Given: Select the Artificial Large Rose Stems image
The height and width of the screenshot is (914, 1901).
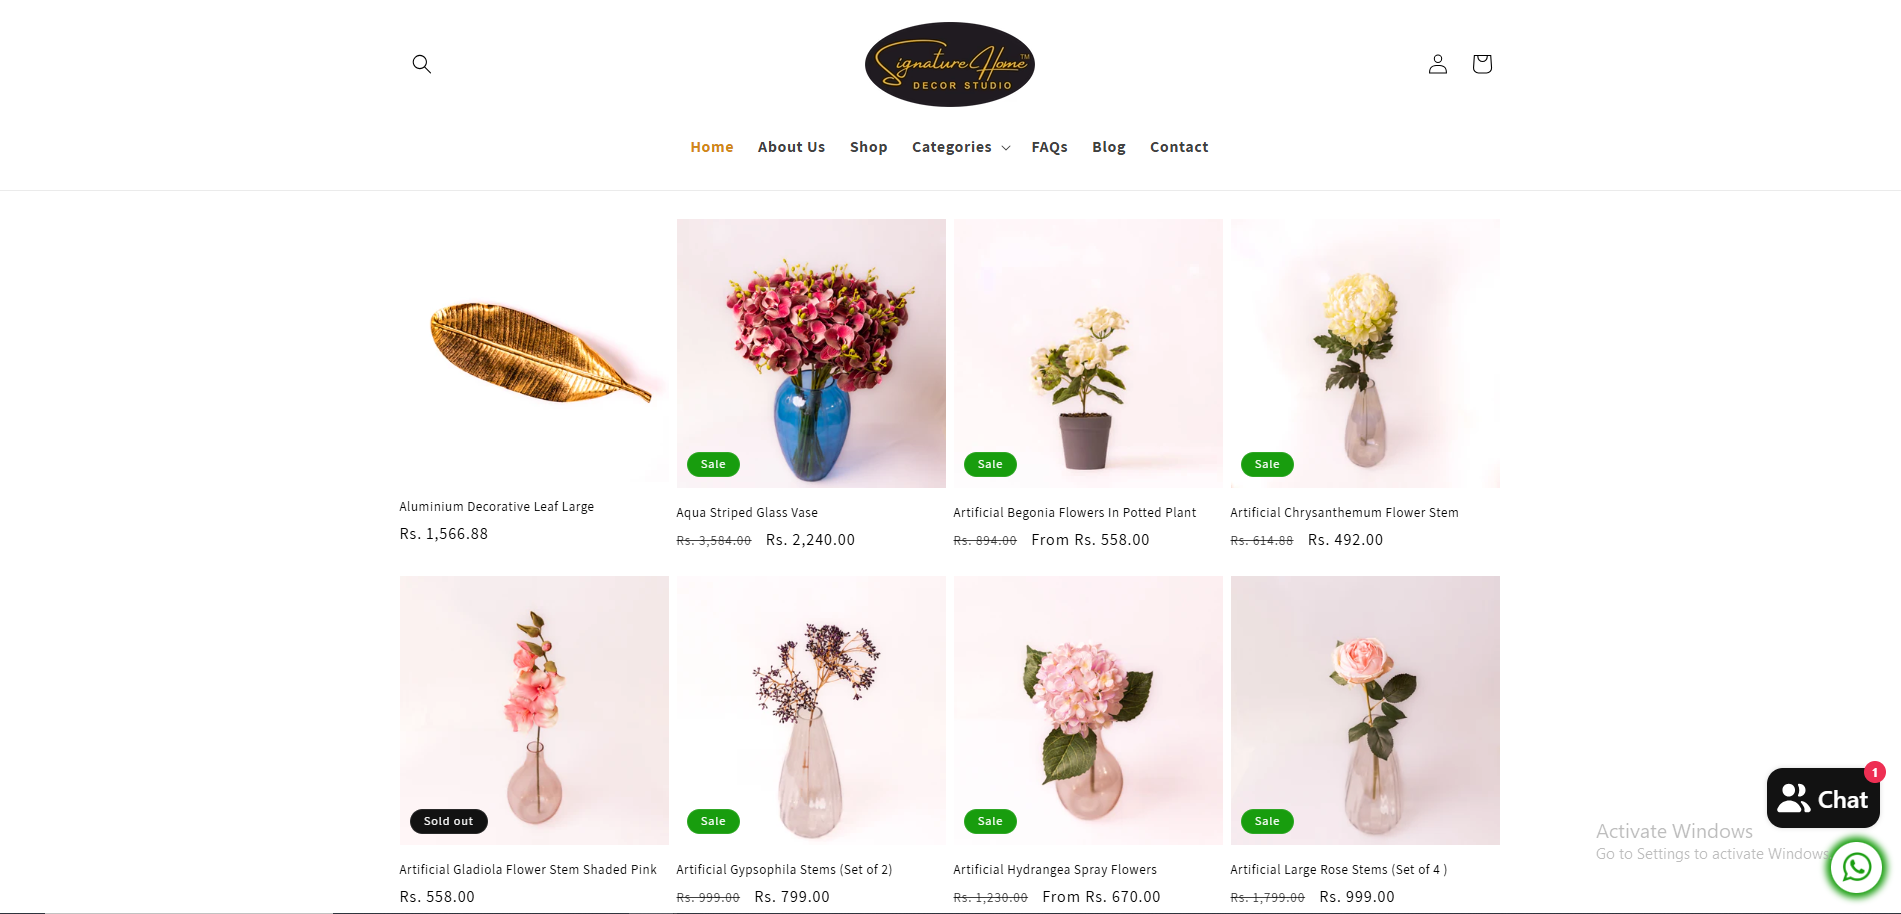Looking at the screenshot, I should click(1365, 710).
